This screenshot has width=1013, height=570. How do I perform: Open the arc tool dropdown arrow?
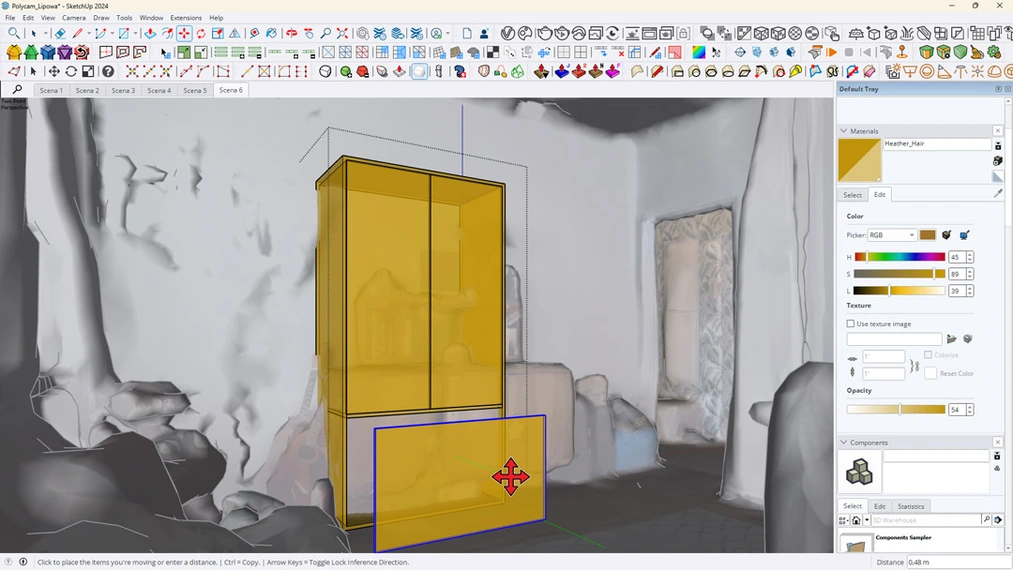[112, 33]
